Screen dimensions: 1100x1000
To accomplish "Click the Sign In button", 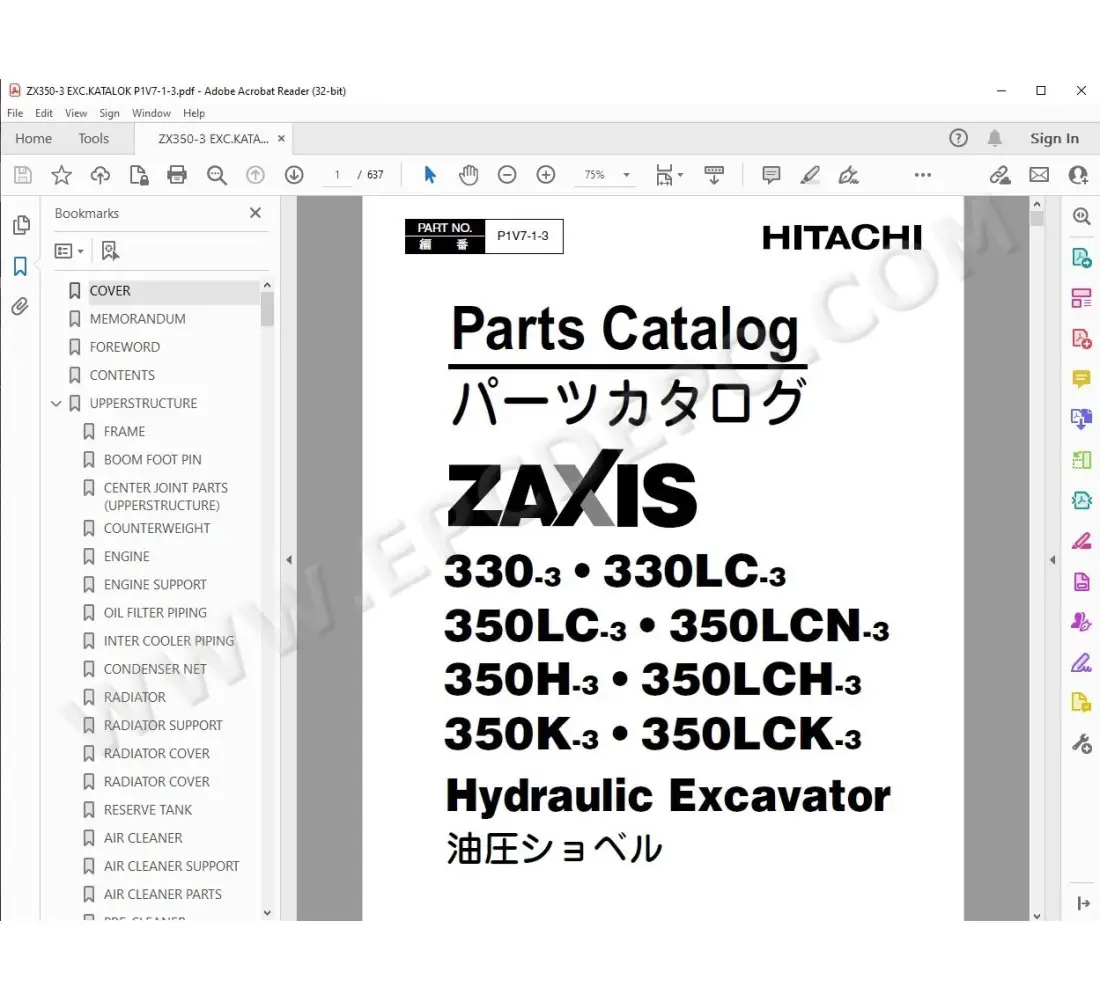I will pos(1054,139).
